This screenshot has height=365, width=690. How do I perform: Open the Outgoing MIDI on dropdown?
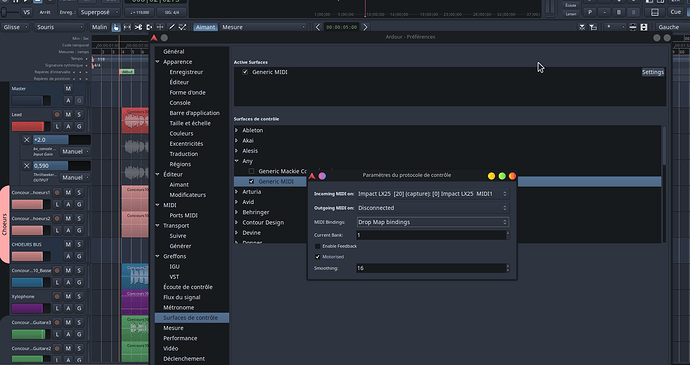[433, 208]
